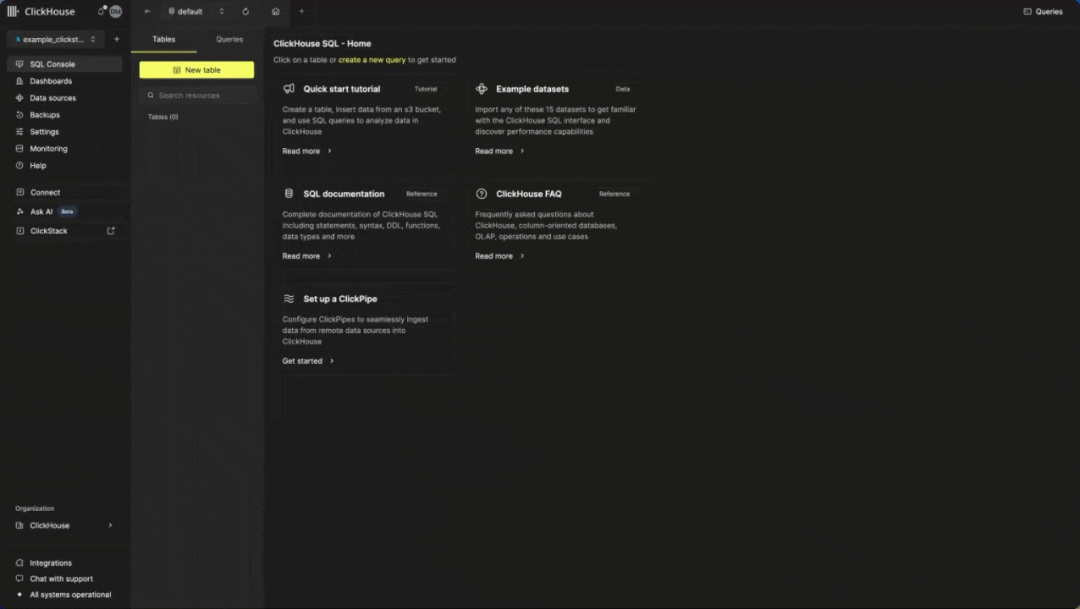The height and width of the screenshot is (609, 1080).
Task: Expand the ClickHouse organization chevron
Action: click(110, 525)
